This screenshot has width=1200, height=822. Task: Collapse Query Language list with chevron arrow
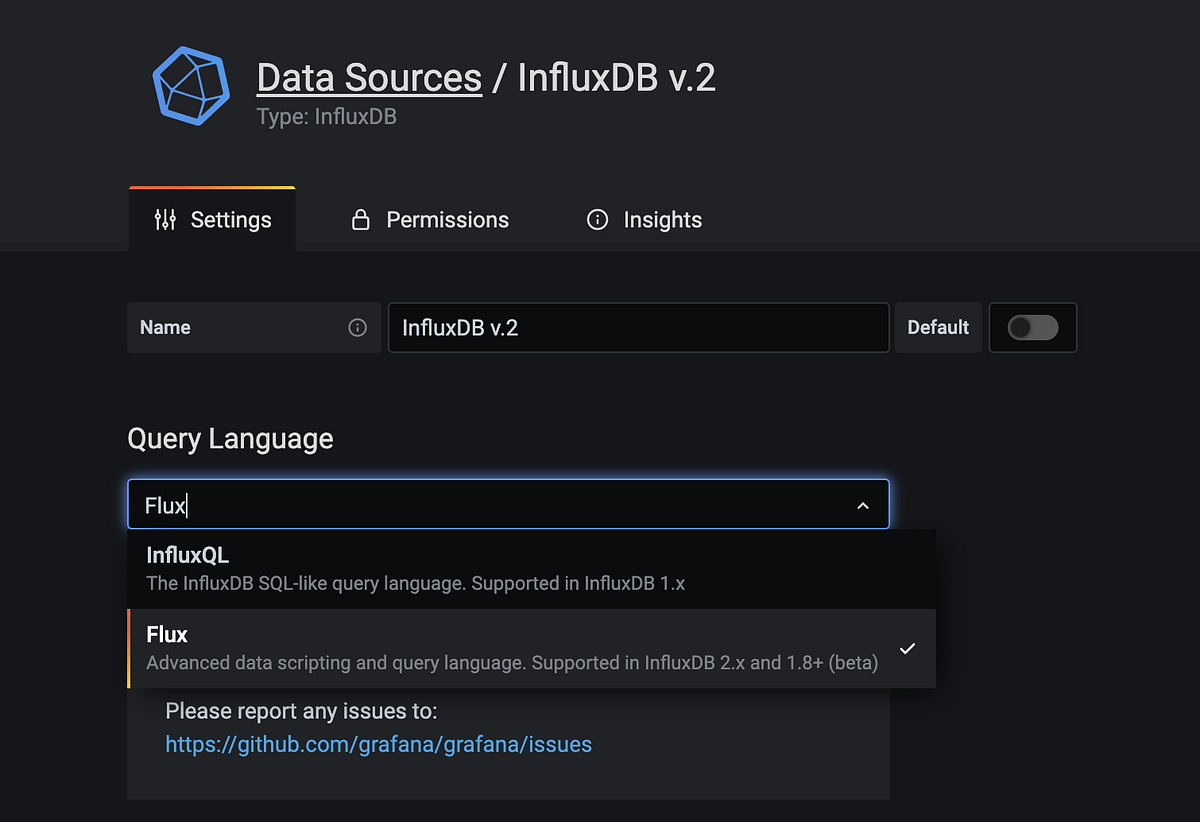(x=863, y=506)
